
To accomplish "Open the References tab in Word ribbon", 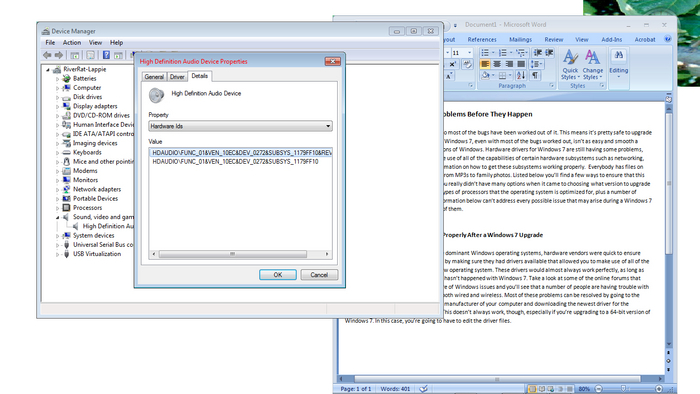I will pos(482,39).
